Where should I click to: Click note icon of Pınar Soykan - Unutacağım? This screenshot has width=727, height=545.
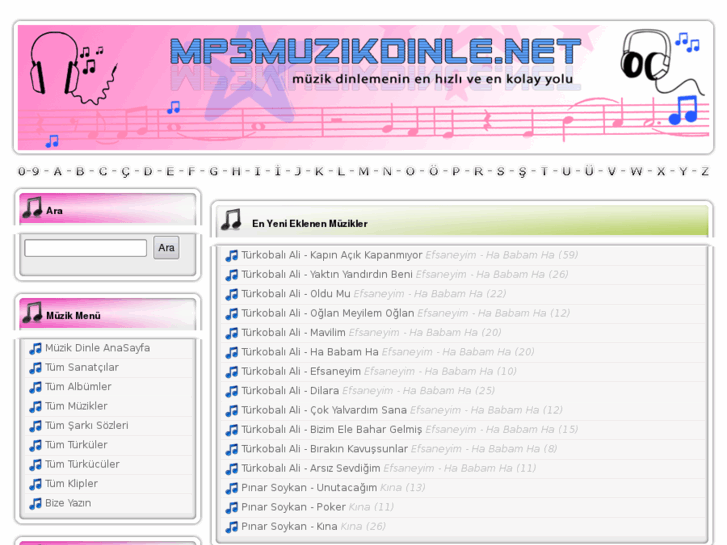231,488
